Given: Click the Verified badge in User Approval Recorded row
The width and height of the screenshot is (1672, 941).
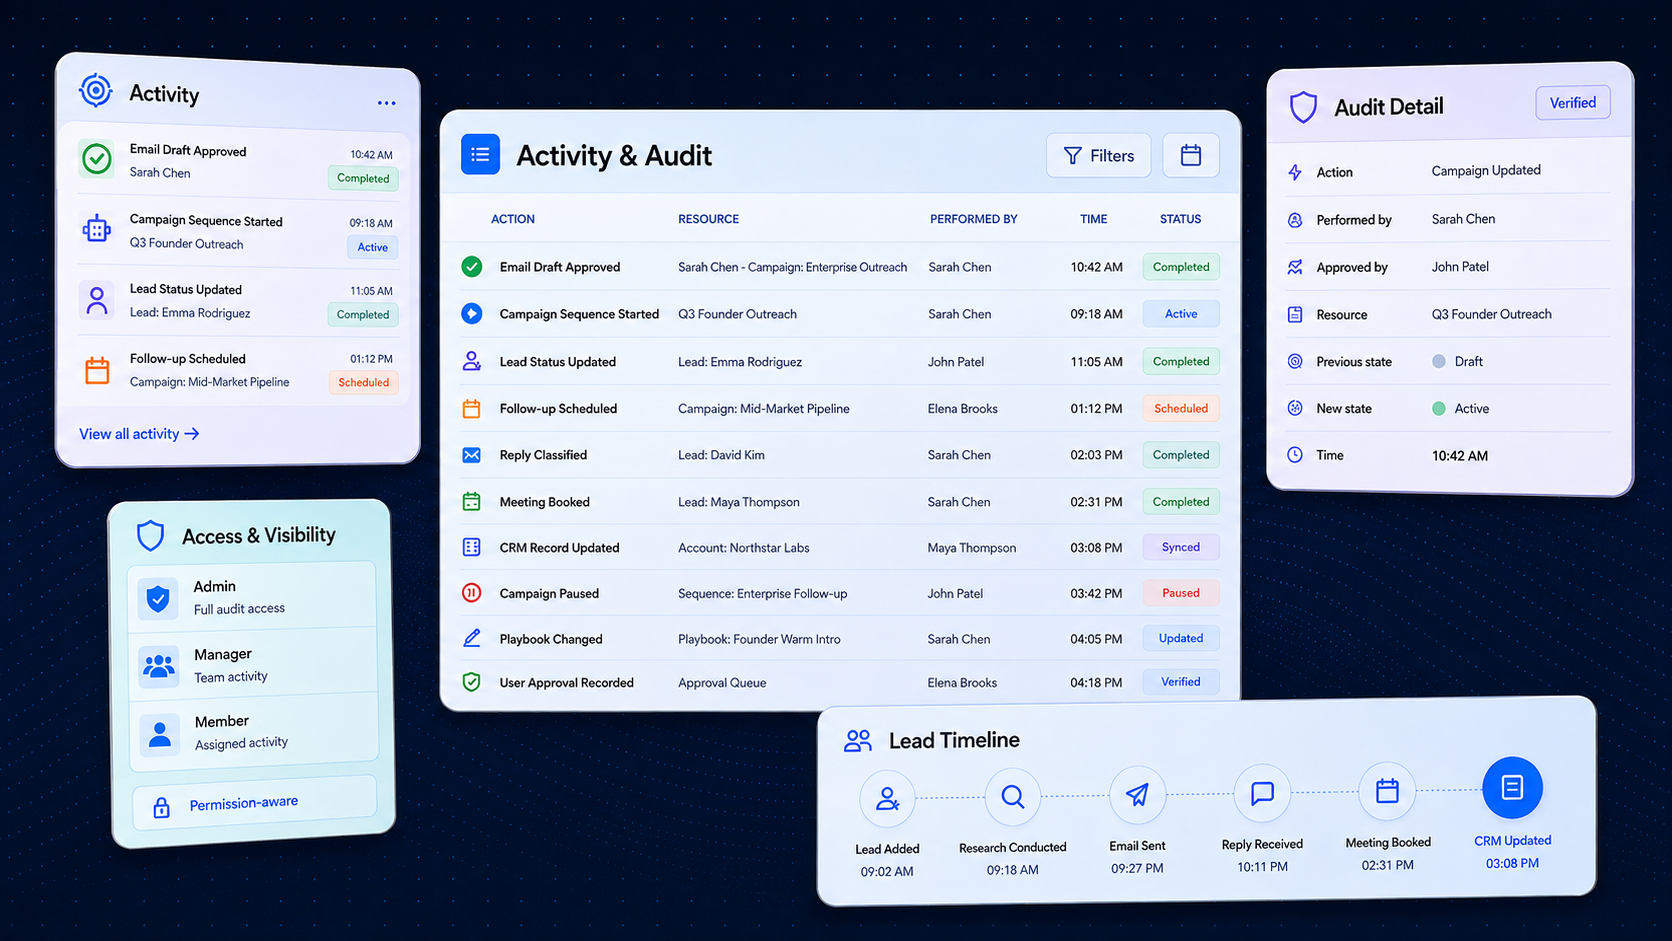Looking at the screenshot, I should (x=1181, y=682).
